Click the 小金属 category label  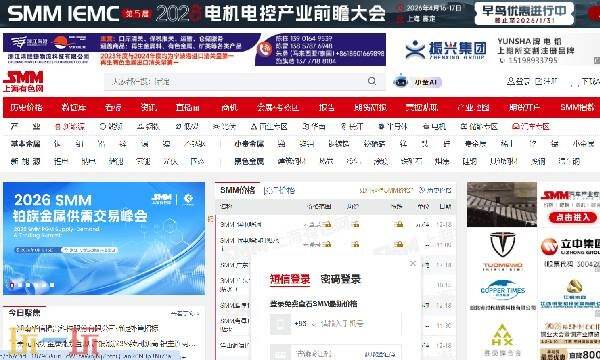point(249,144)
